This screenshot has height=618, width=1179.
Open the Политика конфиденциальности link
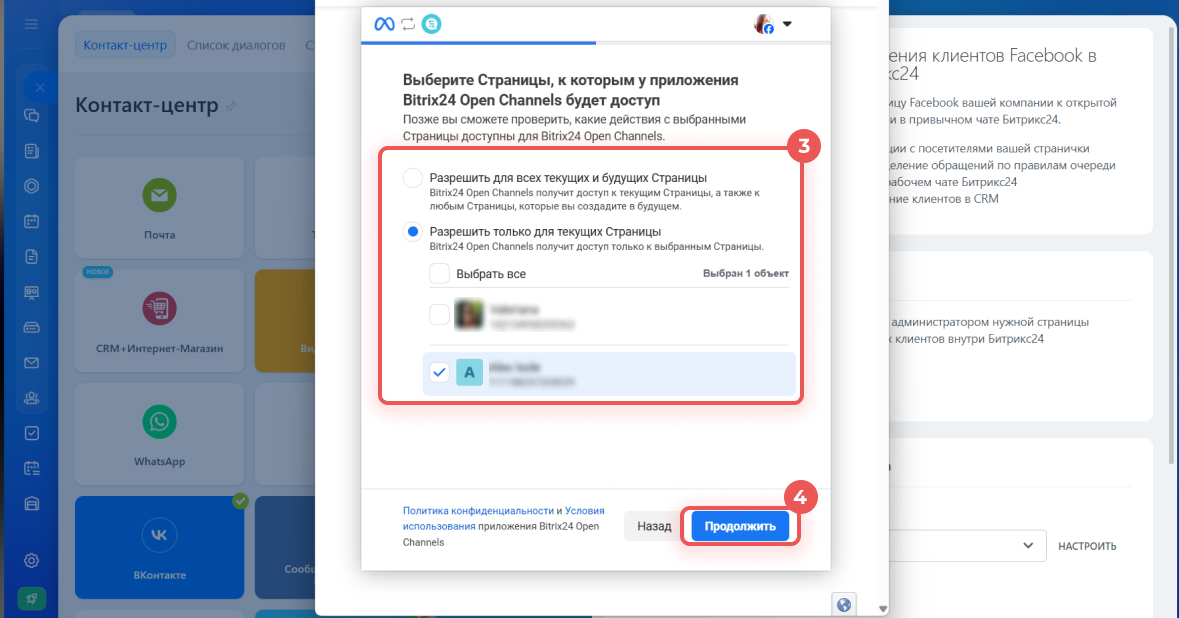coord(478,510)
